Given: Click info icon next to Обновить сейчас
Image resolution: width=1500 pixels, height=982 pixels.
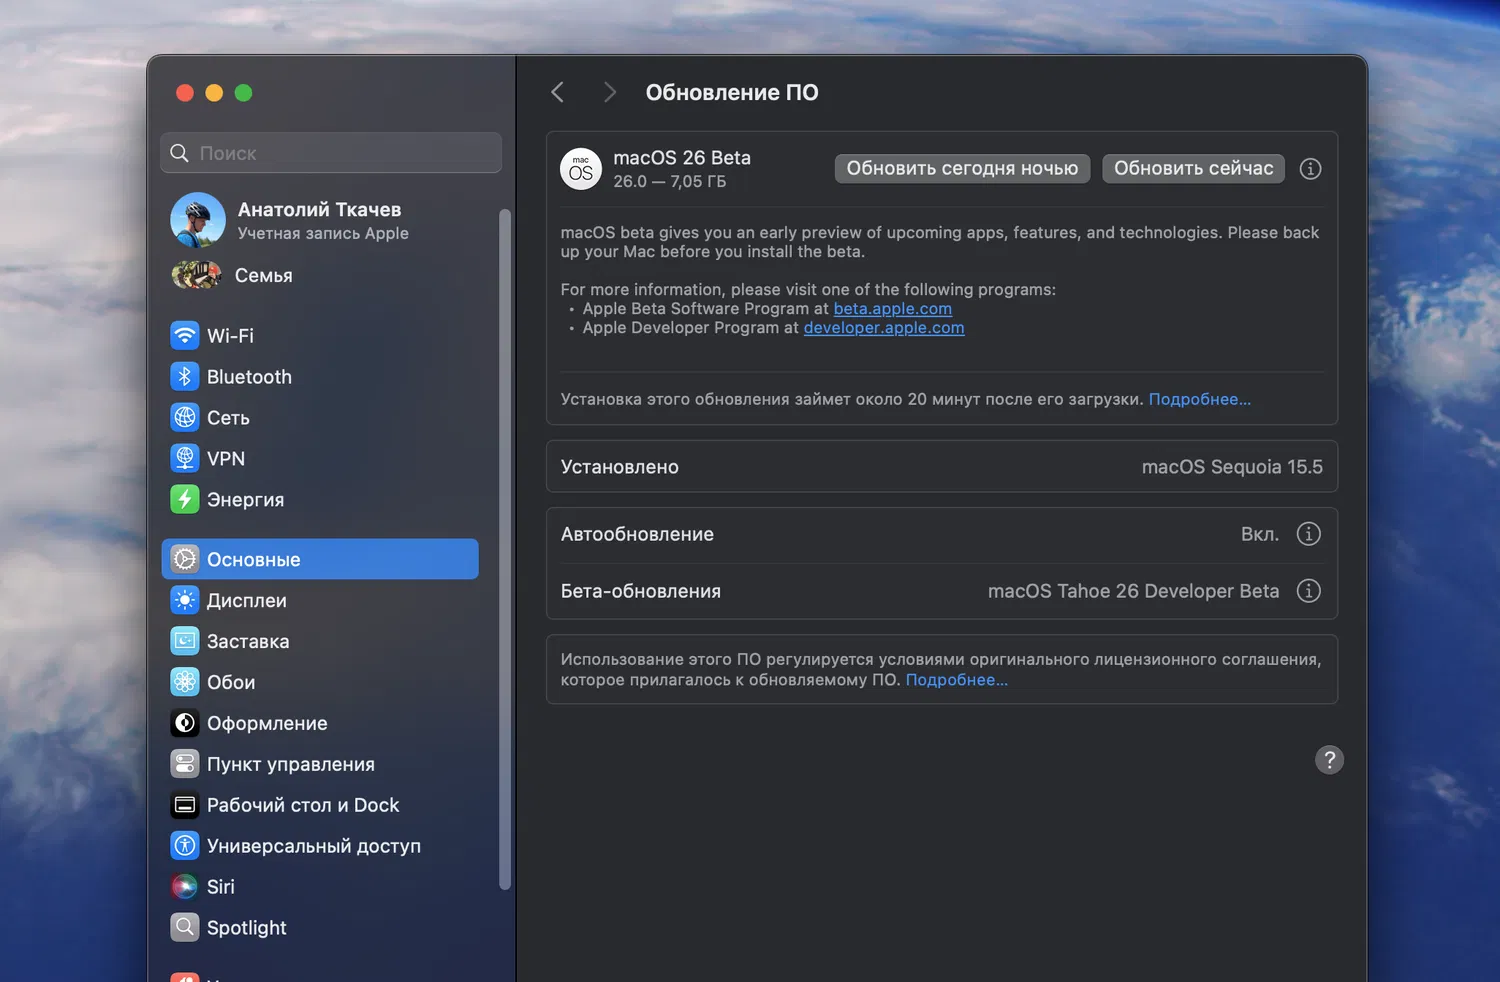Looking at the screenshot, I should point(1310,169).
